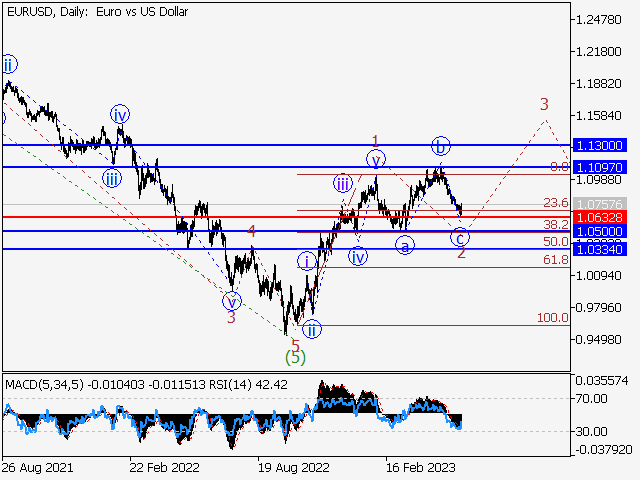Click the 1.15840 price axis value

pyautogui.click(x=598, y=116)
